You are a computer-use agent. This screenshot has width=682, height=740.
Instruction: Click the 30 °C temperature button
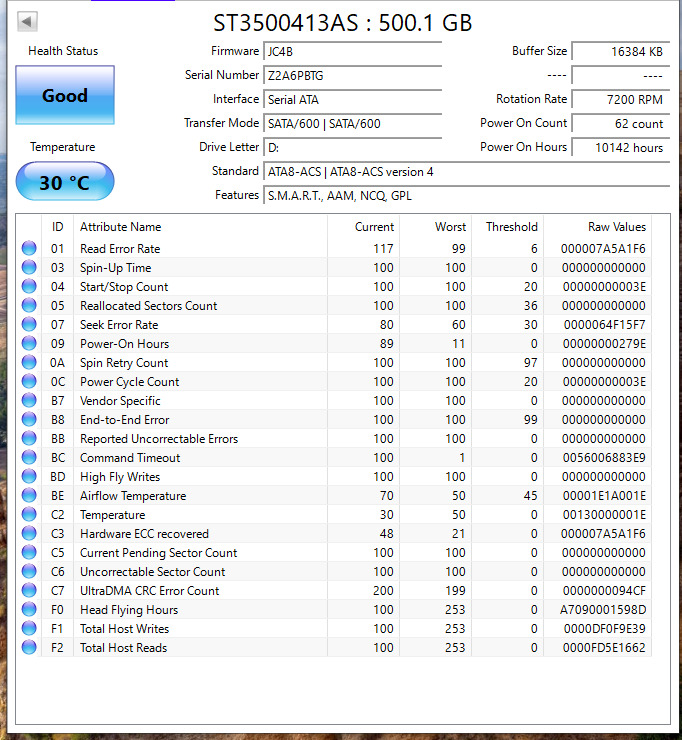(x=65, y=182)
